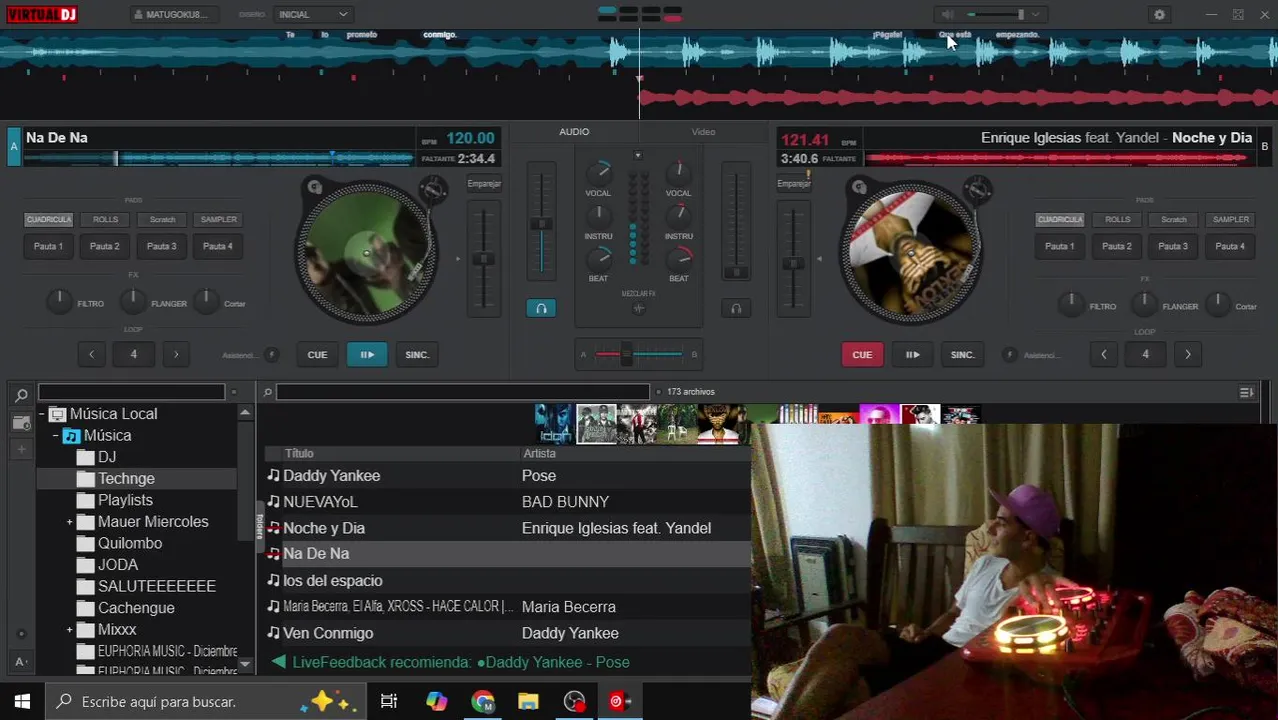Sort tracks by Artista column header
Viewport: 1278px width, 720px height.
pos(539,454)
